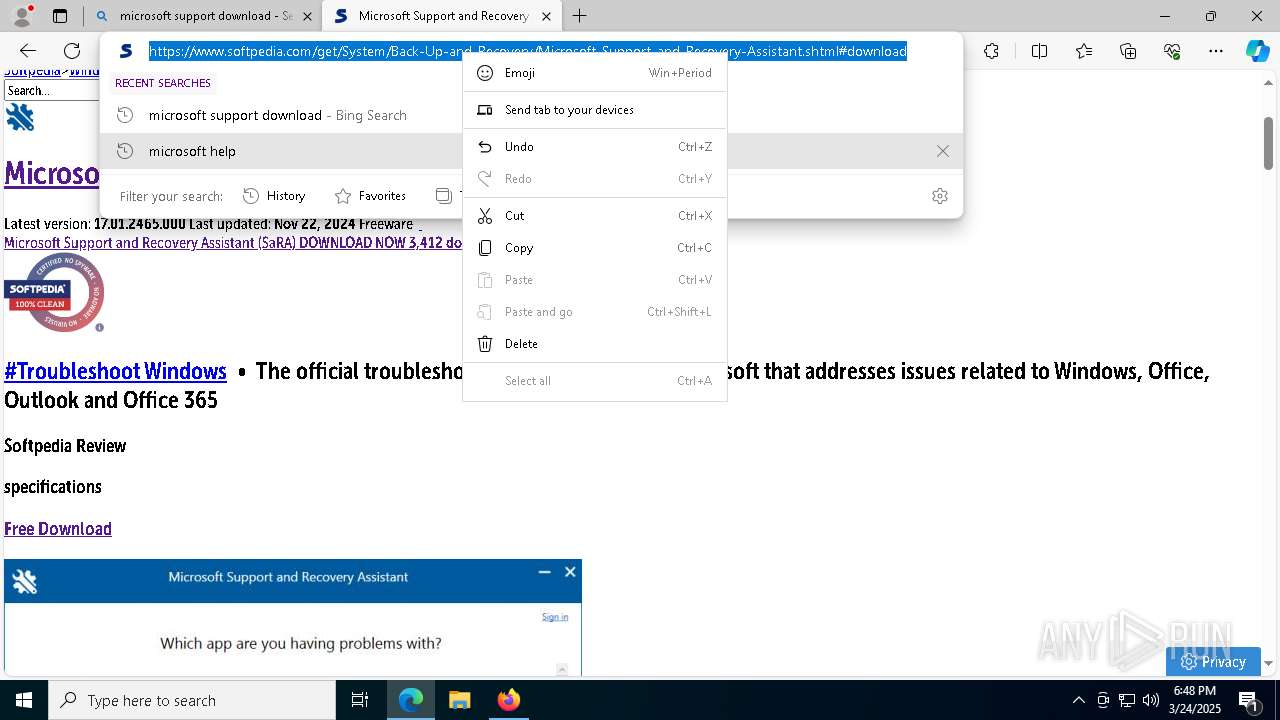Close the 'microsoft support download' tab
This screenshot has width=1280, height=720.
pyautogui.click(x=307, y=16)
